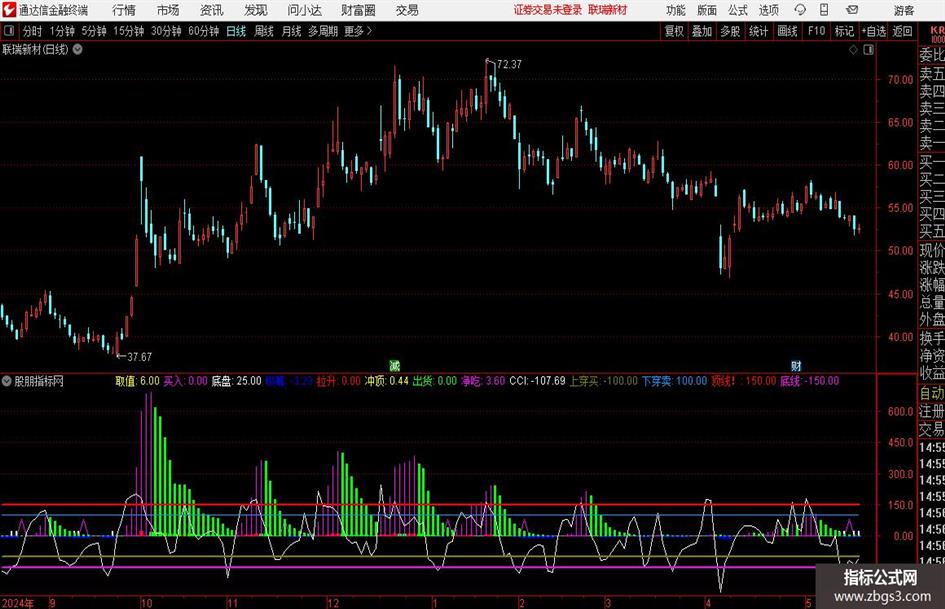The height and width of the screenshot is (609, 945).
Task: Click the 70.00 price axis label
Action: pyautogui.click(x=900, y=80)
